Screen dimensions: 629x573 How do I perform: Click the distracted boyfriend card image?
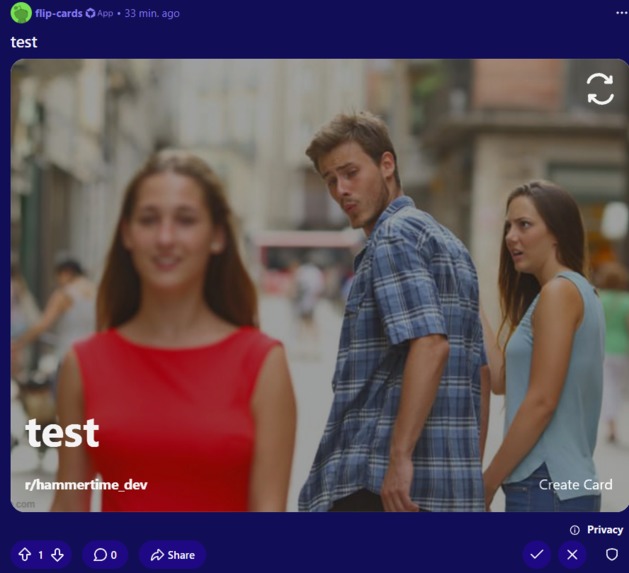click(319, 285)
